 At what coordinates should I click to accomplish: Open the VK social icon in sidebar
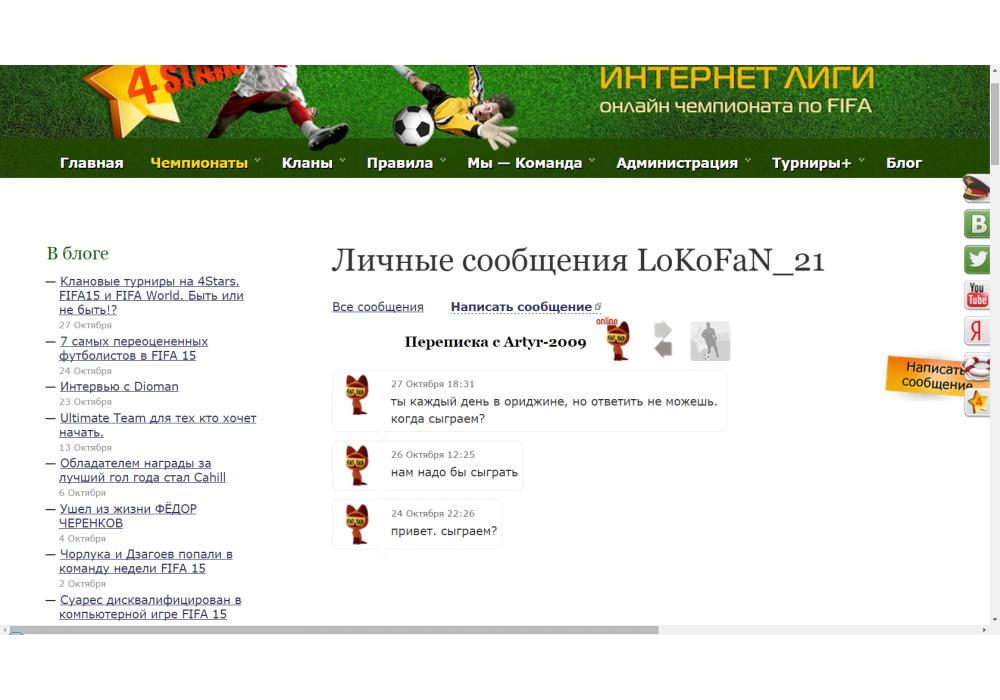click(976, 224)
